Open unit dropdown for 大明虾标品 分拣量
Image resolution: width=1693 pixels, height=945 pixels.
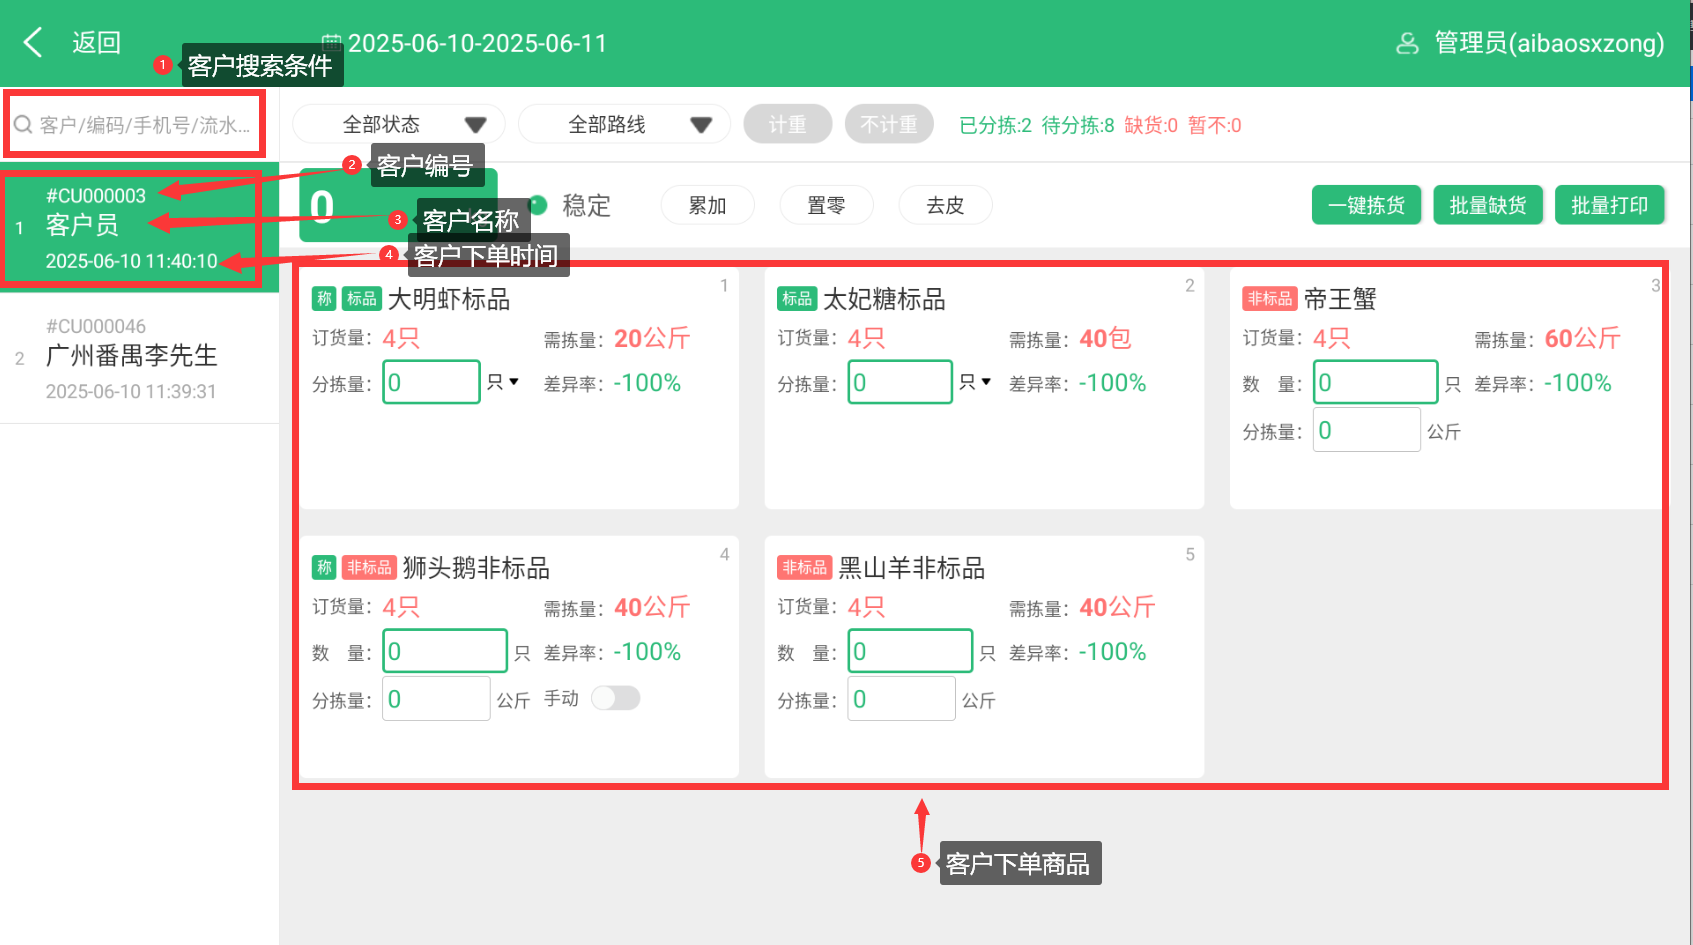pos(503,382)
